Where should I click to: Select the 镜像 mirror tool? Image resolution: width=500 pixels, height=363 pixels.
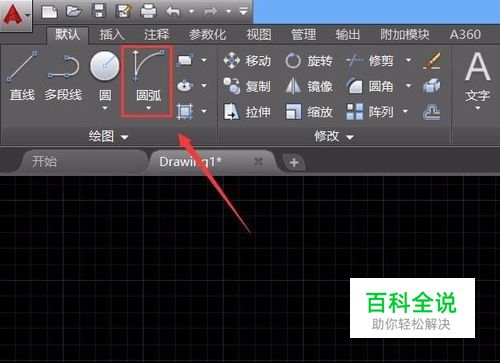tap(309, 86)
